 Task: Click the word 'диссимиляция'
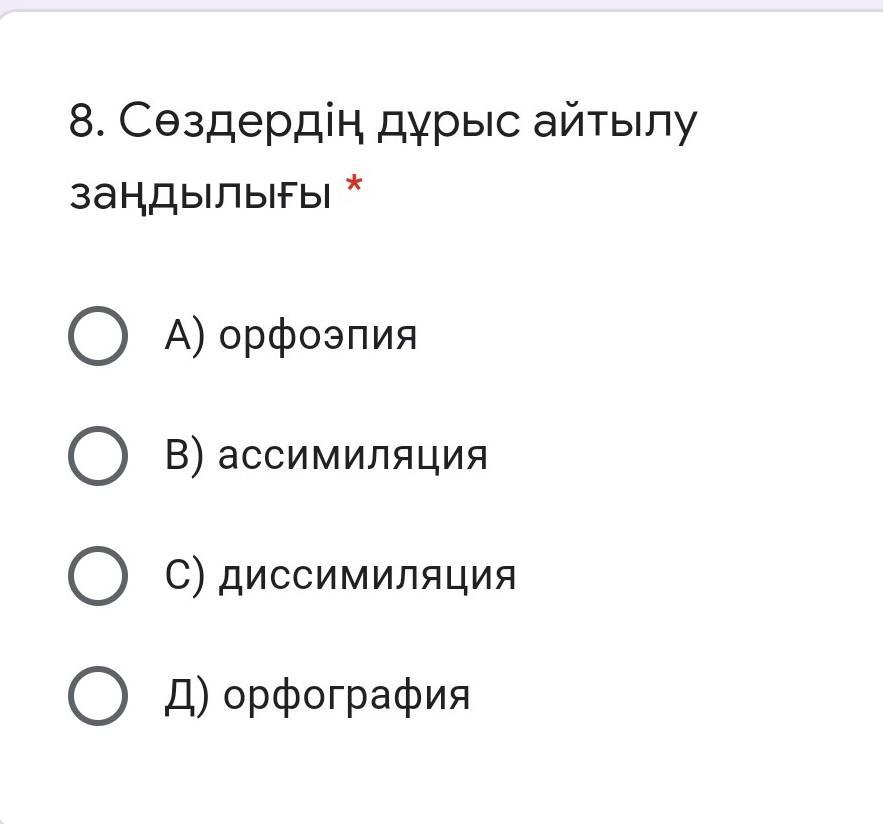tap(367, 577)
